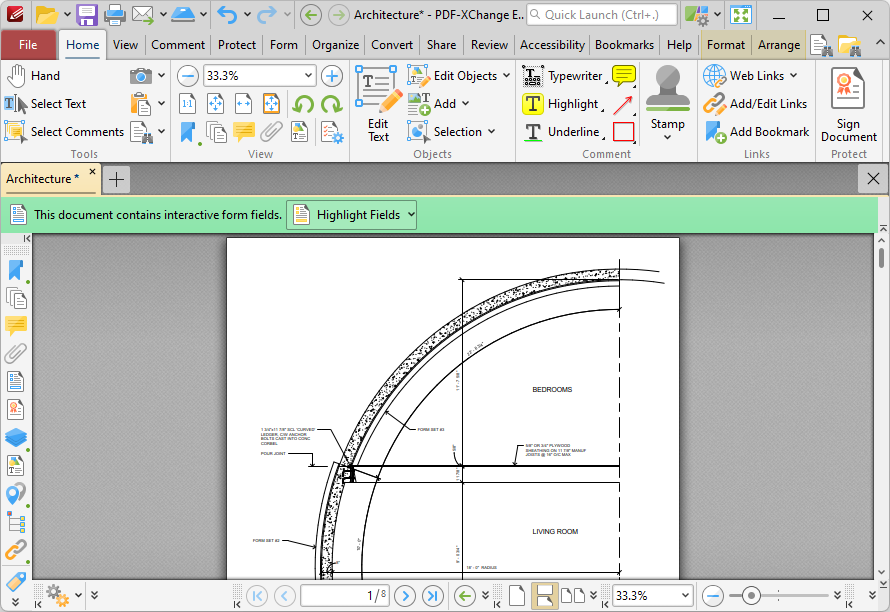Click the Format contextual tab
This screenshot has width=890, height=612.
coord(725,45)
